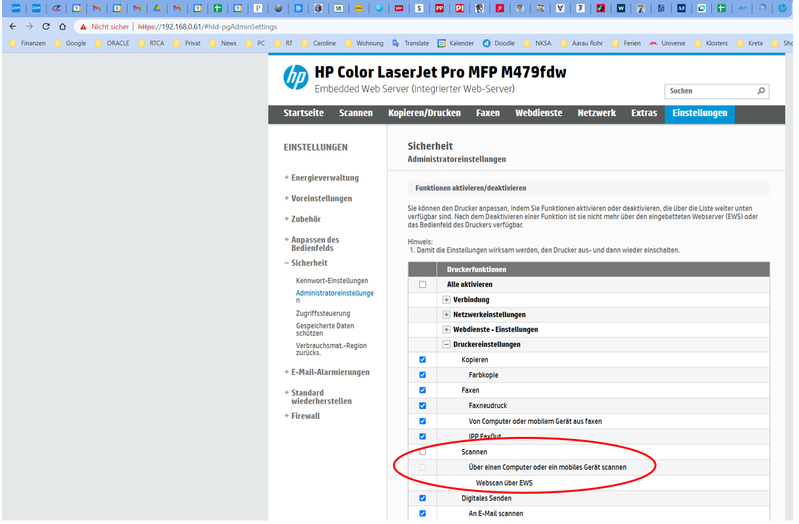Open the Netzwerk tab
Image resolution: width=799 pixels, height=524 pixels.
[597, 113]
